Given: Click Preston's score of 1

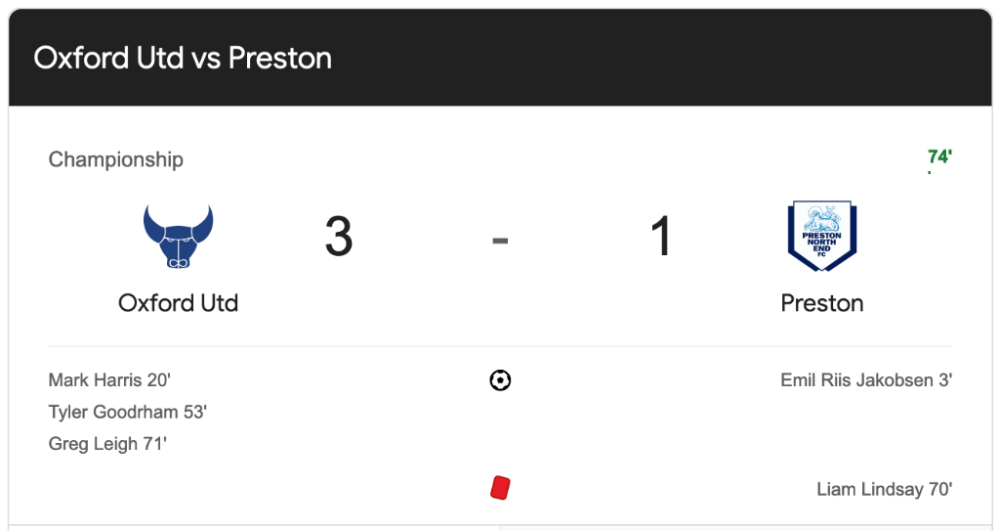Looking at the screenshot, I should click(x=661, y=238).
